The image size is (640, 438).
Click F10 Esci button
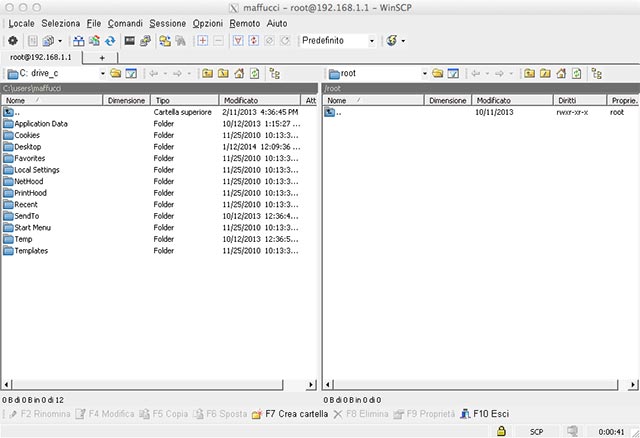(x=486, y=413)
